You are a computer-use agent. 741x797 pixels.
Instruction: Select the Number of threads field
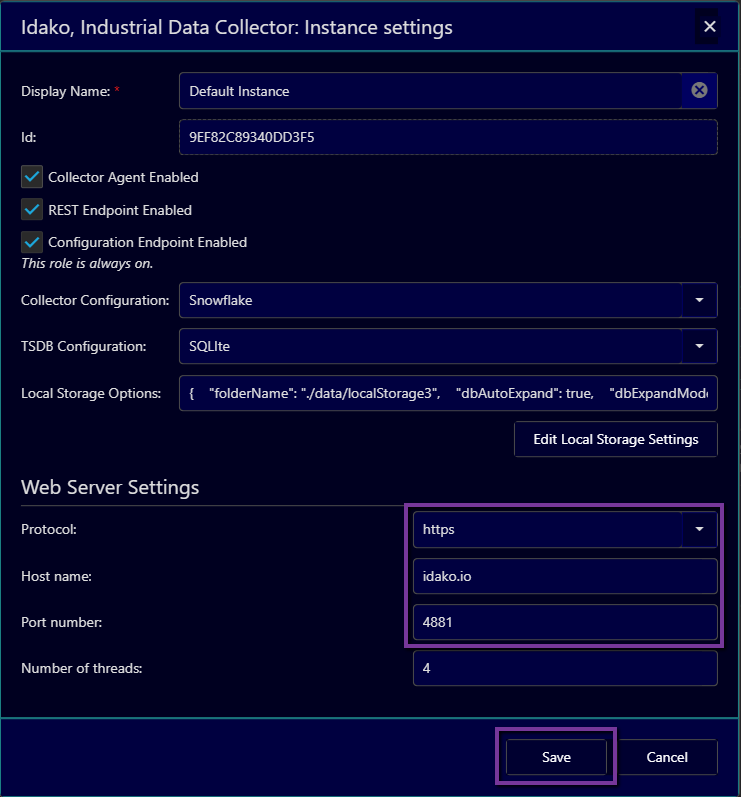(x=565, y=668)
